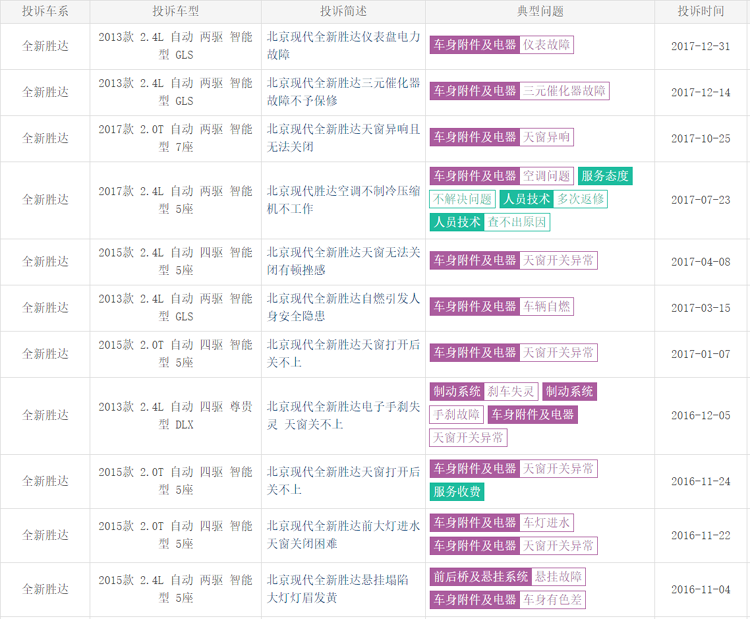The width and height of the screenshot is (750, 619).
Task: Click the green 服务态度 tag
Action: 605,176
